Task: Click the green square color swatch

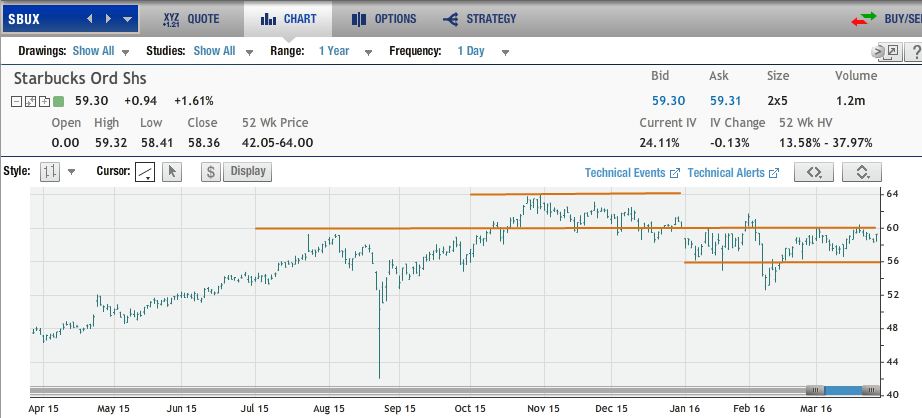Action: pos(58,102)
